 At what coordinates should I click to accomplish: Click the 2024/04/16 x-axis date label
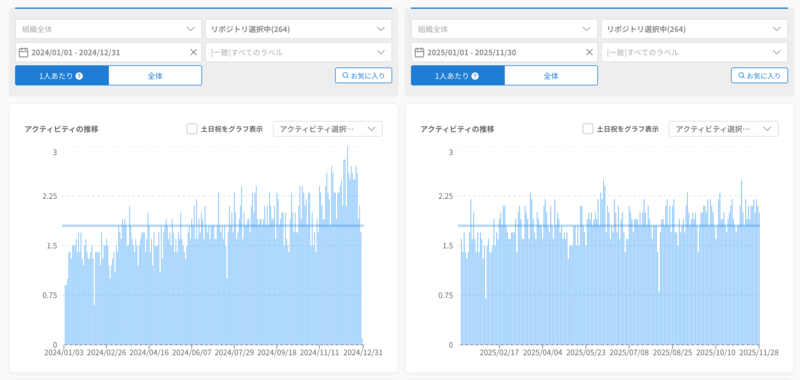[149, 352]
